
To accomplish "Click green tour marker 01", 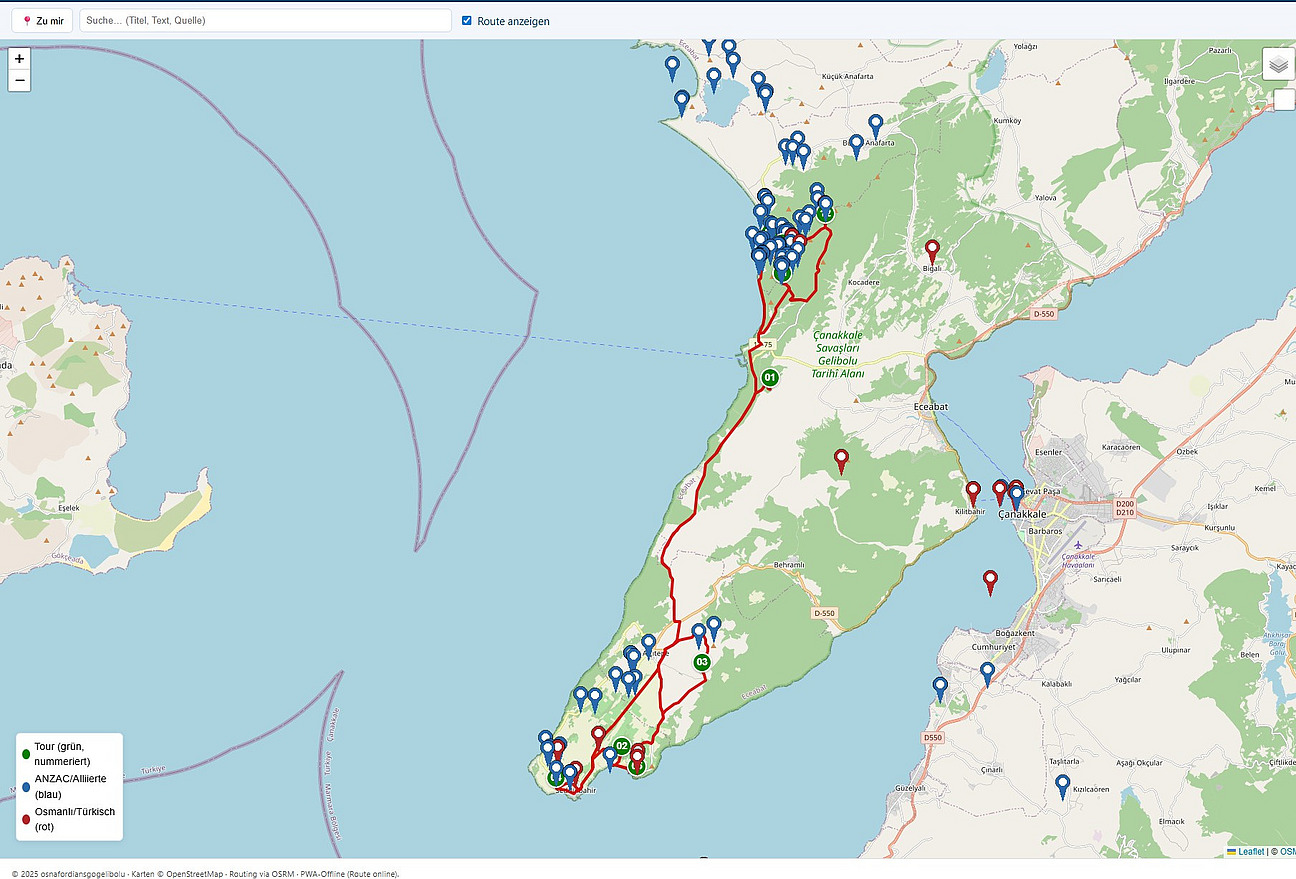I will click(x=769, y=377).
